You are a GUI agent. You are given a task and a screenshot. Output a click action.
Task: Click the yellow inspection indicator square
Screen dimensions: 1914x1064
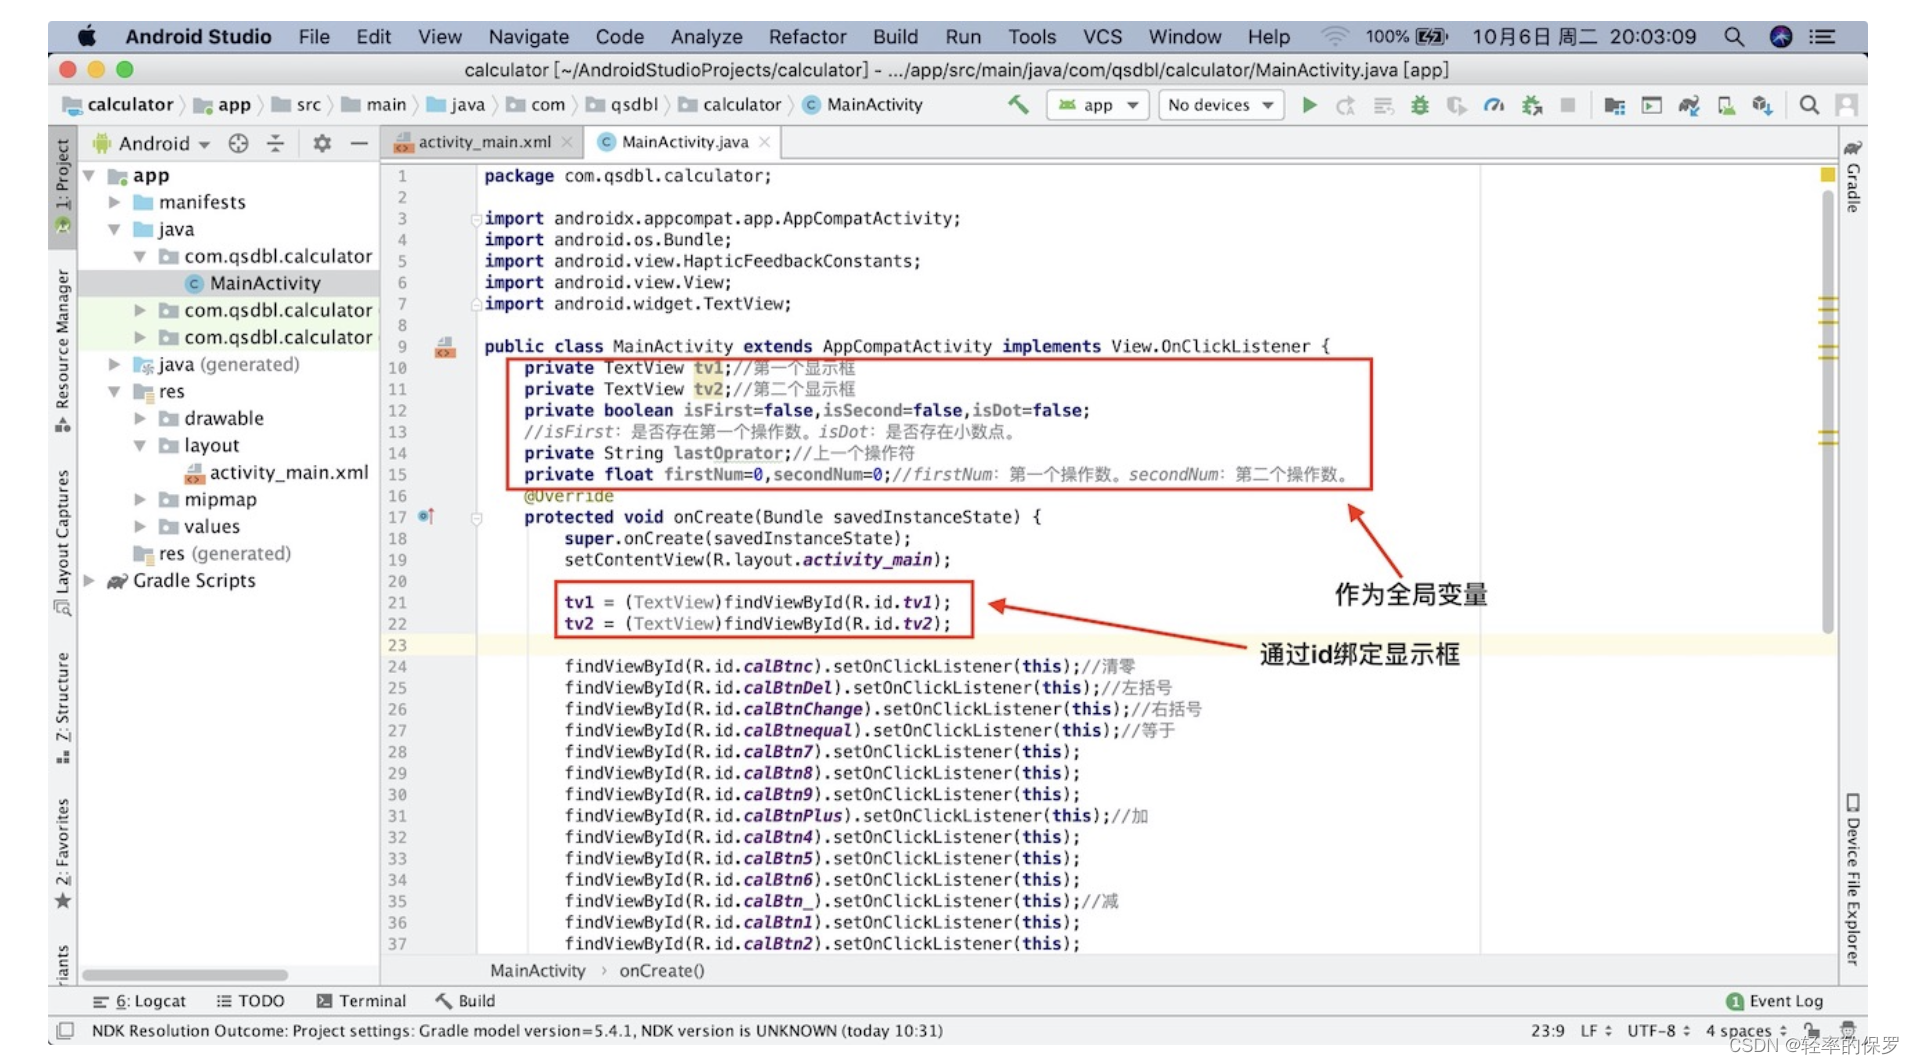(x=1828, y=175)
